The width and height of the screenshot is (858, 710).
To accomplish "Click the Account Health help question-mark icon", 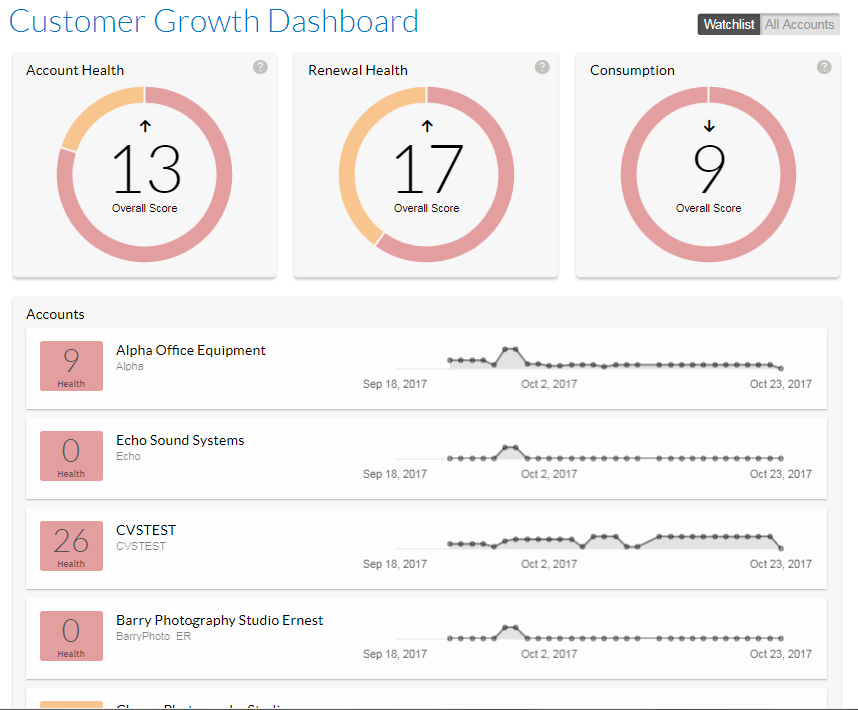I will click(x=260, y=67).
